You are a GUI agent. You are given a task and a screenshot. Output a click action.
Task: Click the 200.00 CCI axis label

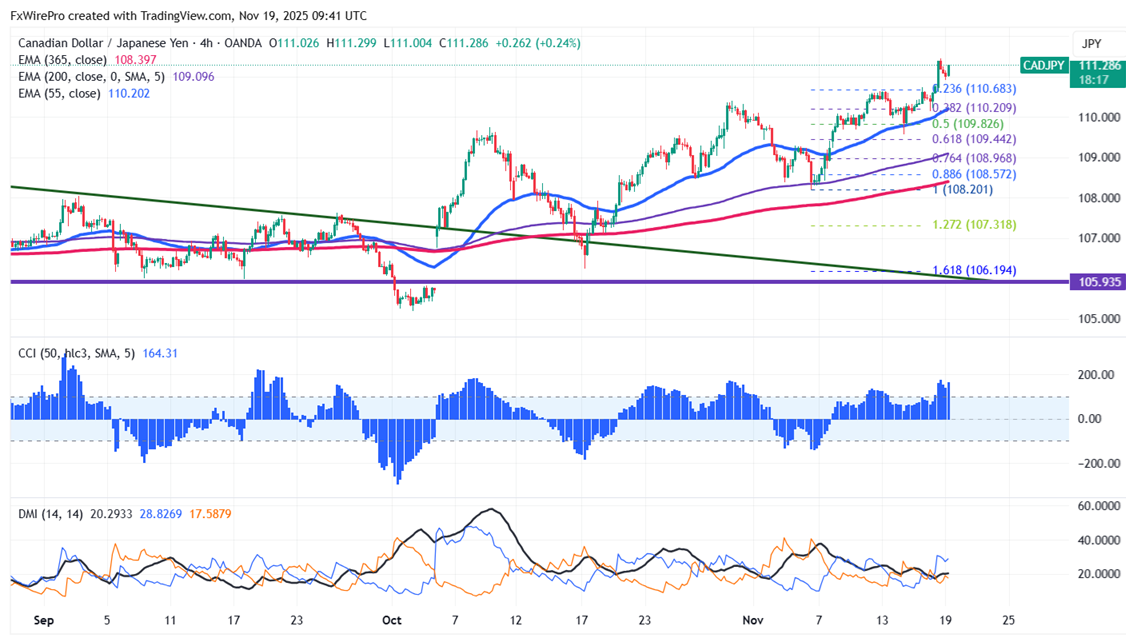(1097, 375)
